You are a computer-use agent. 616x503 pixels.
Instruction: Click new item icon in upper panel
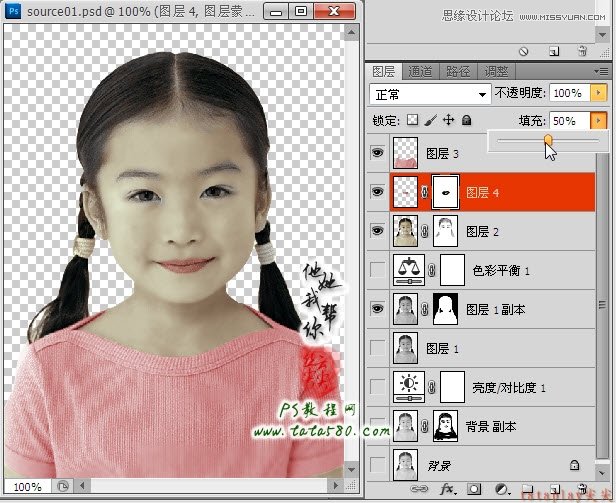554,51
